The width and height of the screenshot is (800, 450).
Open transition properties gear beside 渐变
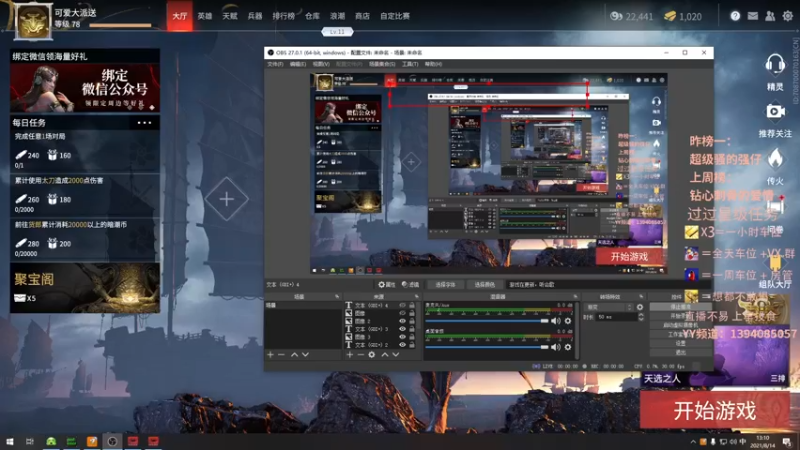640,307
